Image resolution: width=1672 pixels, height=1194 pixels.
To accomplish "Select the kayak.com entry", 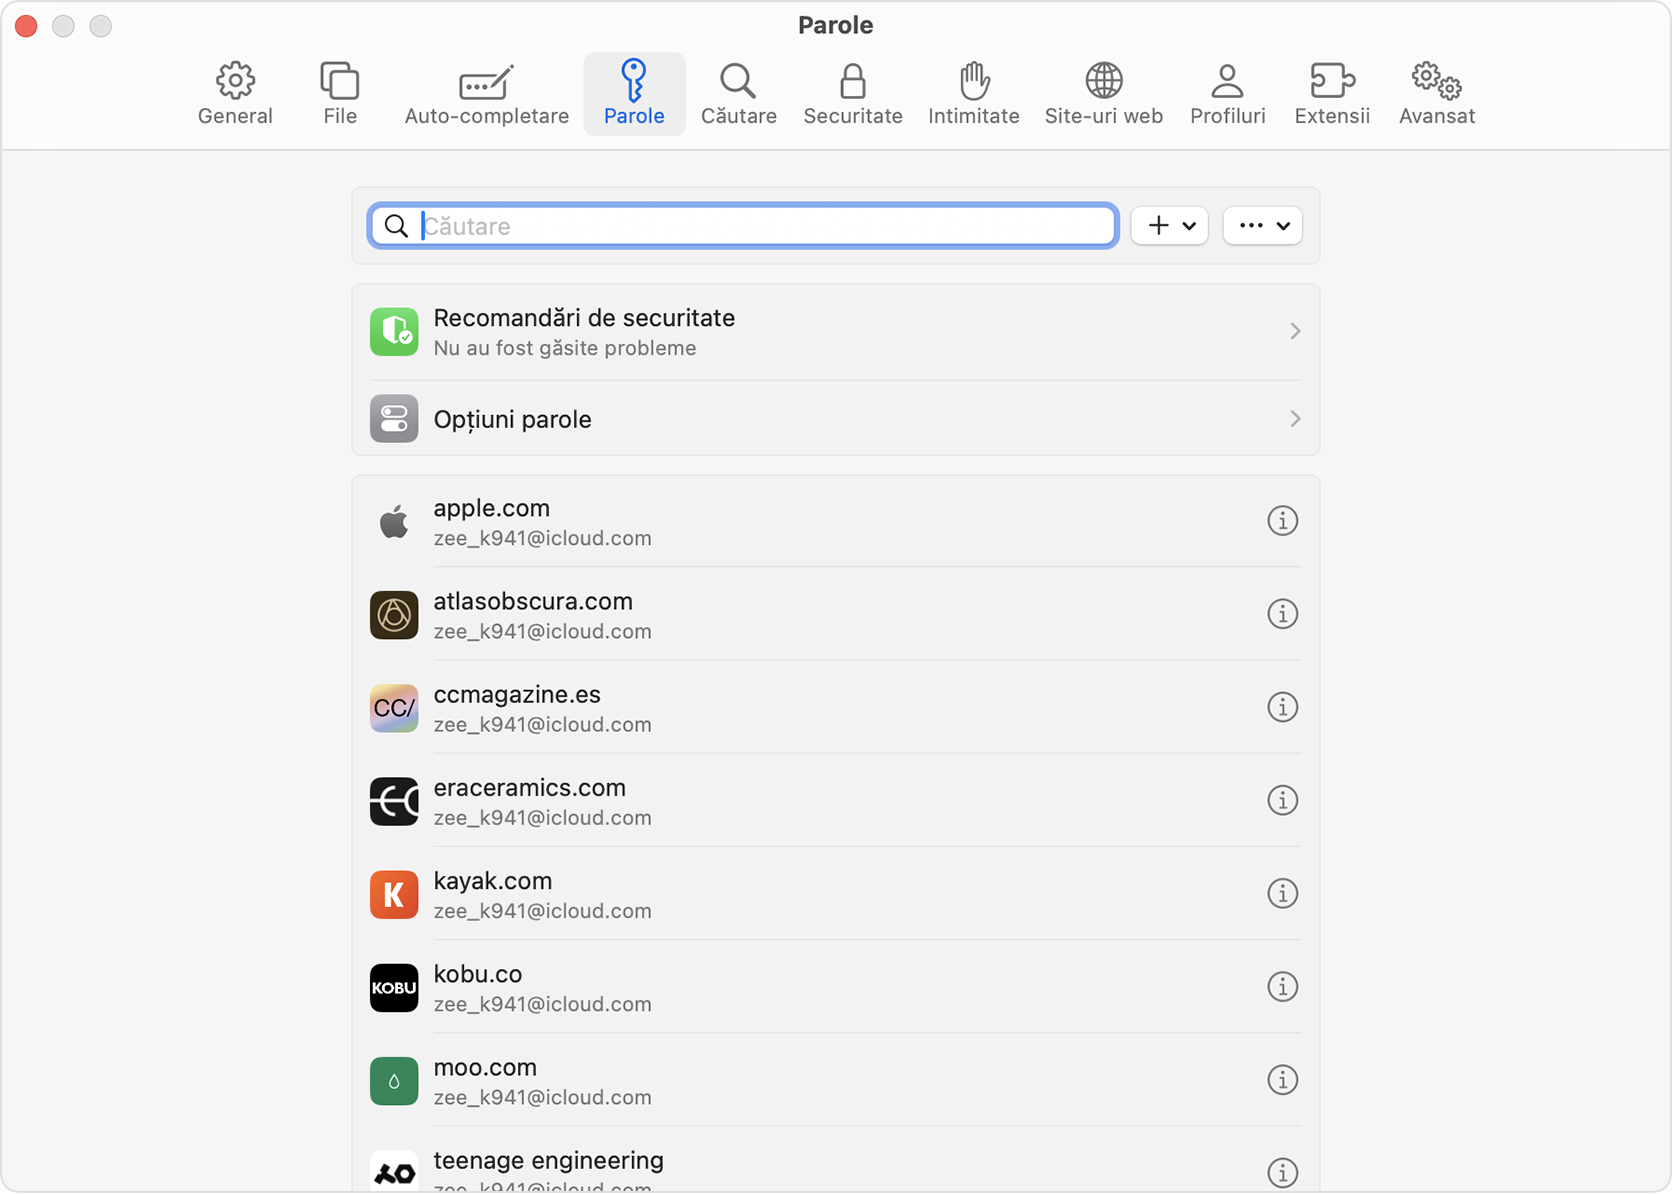I will click(x=836, y=894).
